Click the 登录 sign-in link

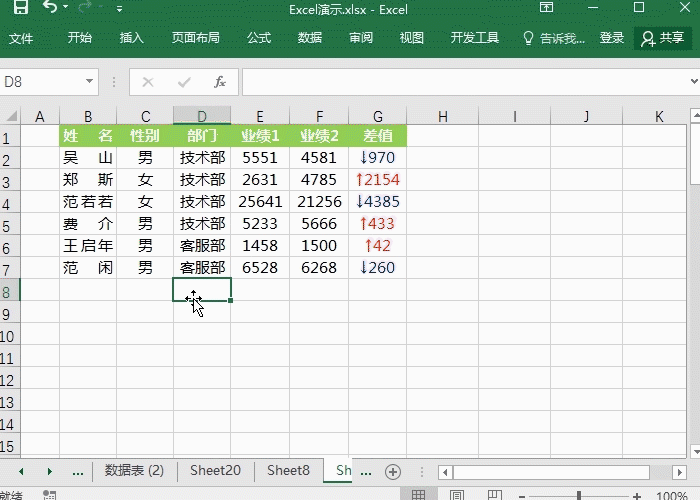click(x=612, y=38)
